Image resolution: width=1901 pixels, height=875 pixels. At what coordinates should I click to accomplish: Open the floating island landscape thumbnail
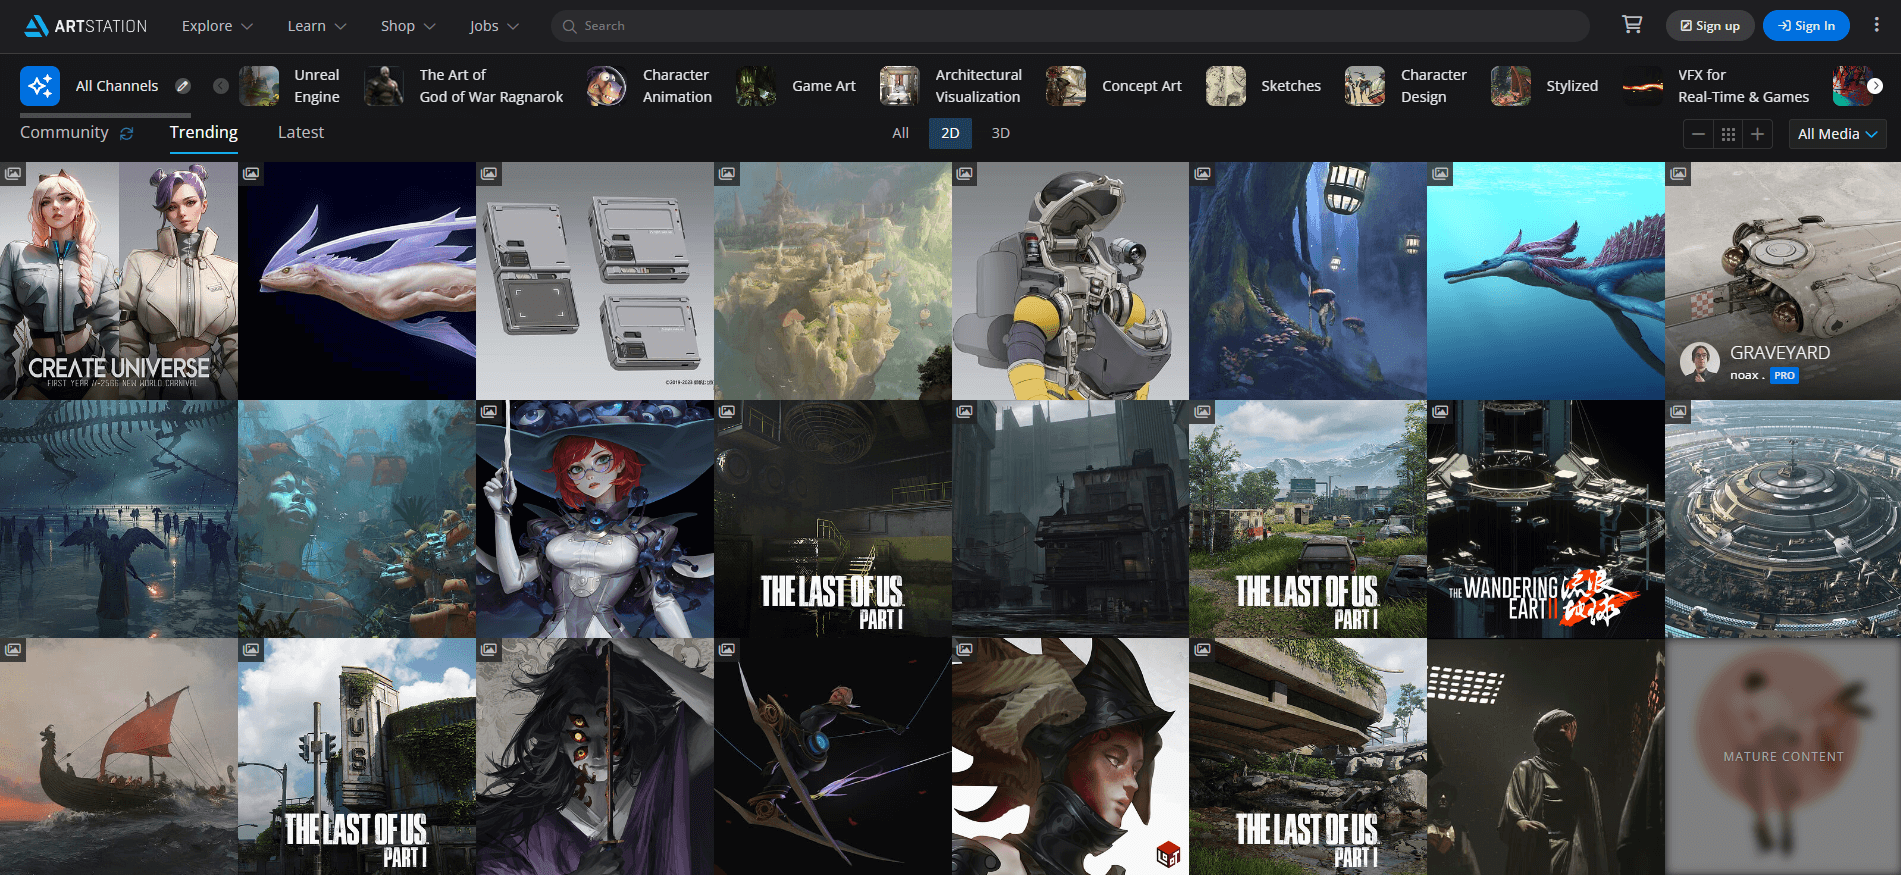833,281
